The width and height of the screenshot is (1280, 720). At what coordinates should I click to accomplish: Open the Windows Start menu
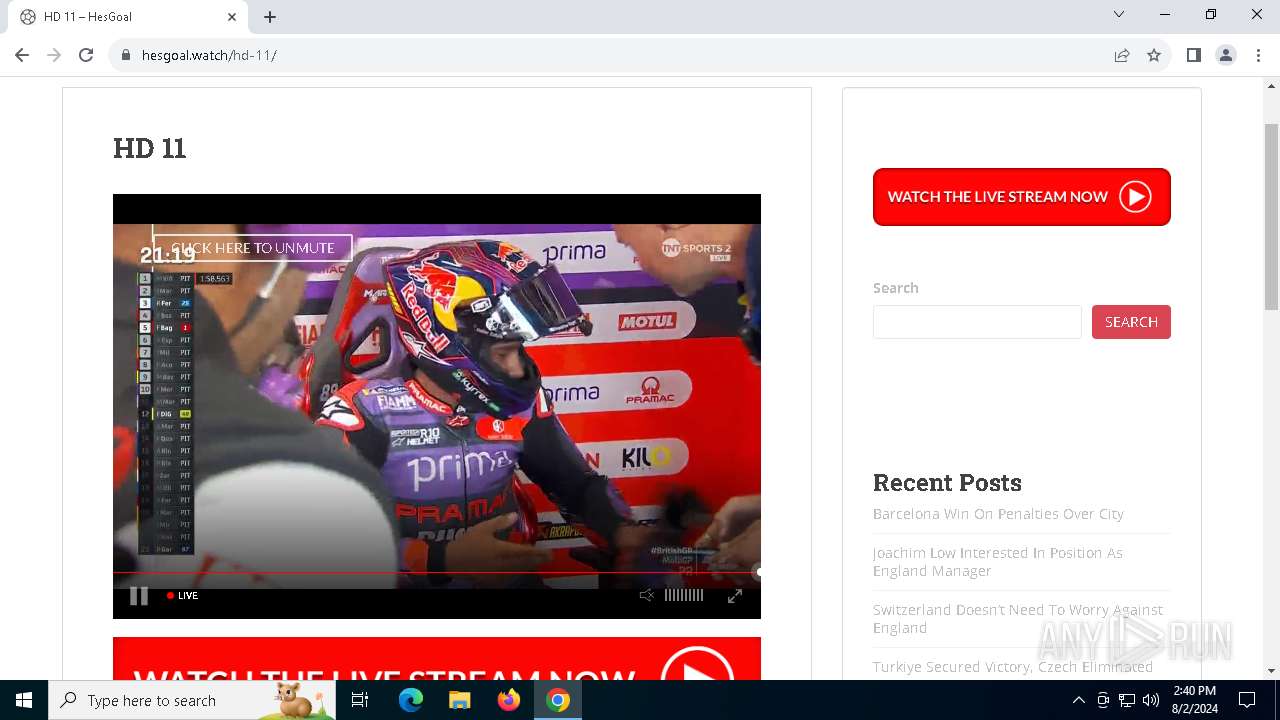coord(24,700)
